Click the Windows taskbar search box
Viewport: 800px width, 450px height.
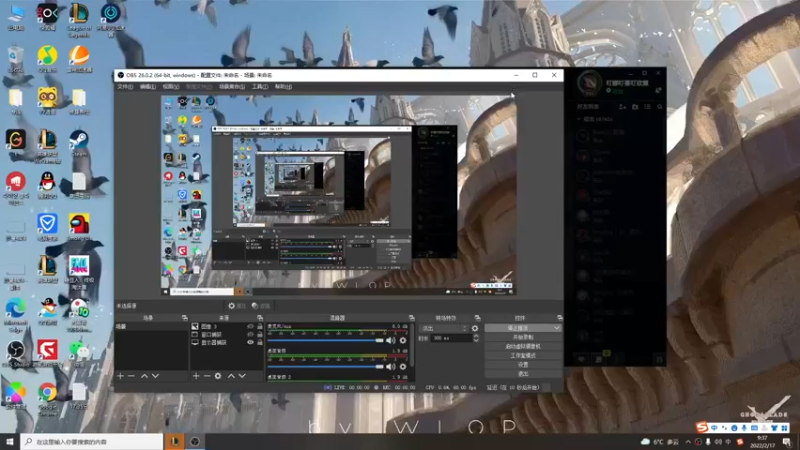point(92,442)
